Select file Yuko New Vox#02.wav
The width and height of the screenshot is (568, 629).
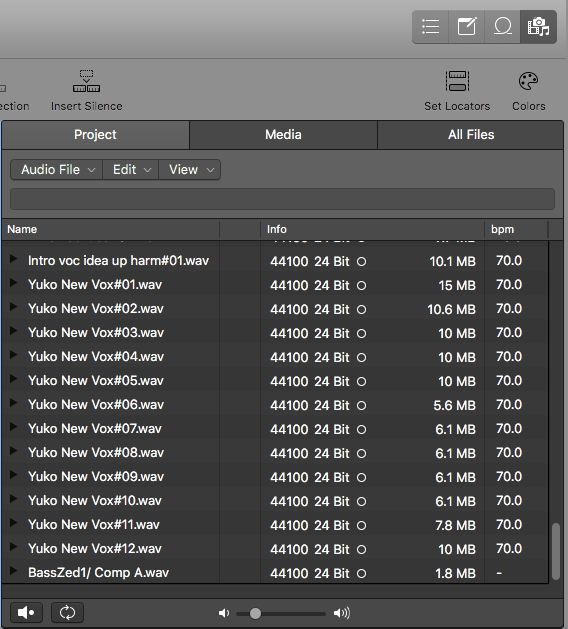tap(96, 309)
